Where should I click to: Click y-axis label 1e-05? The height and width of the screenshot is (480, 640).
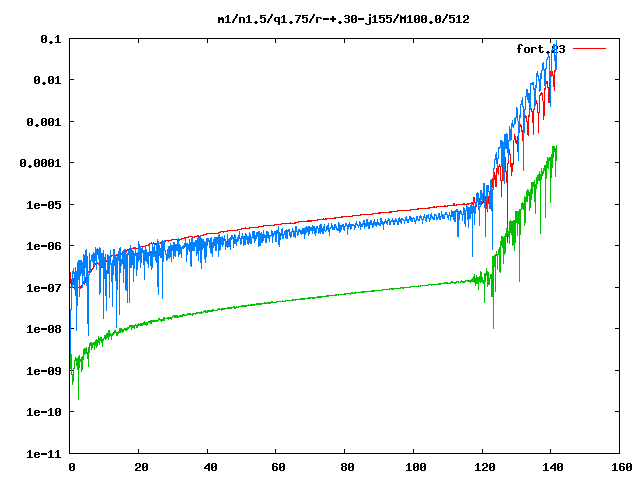click(x=44, y=205)
